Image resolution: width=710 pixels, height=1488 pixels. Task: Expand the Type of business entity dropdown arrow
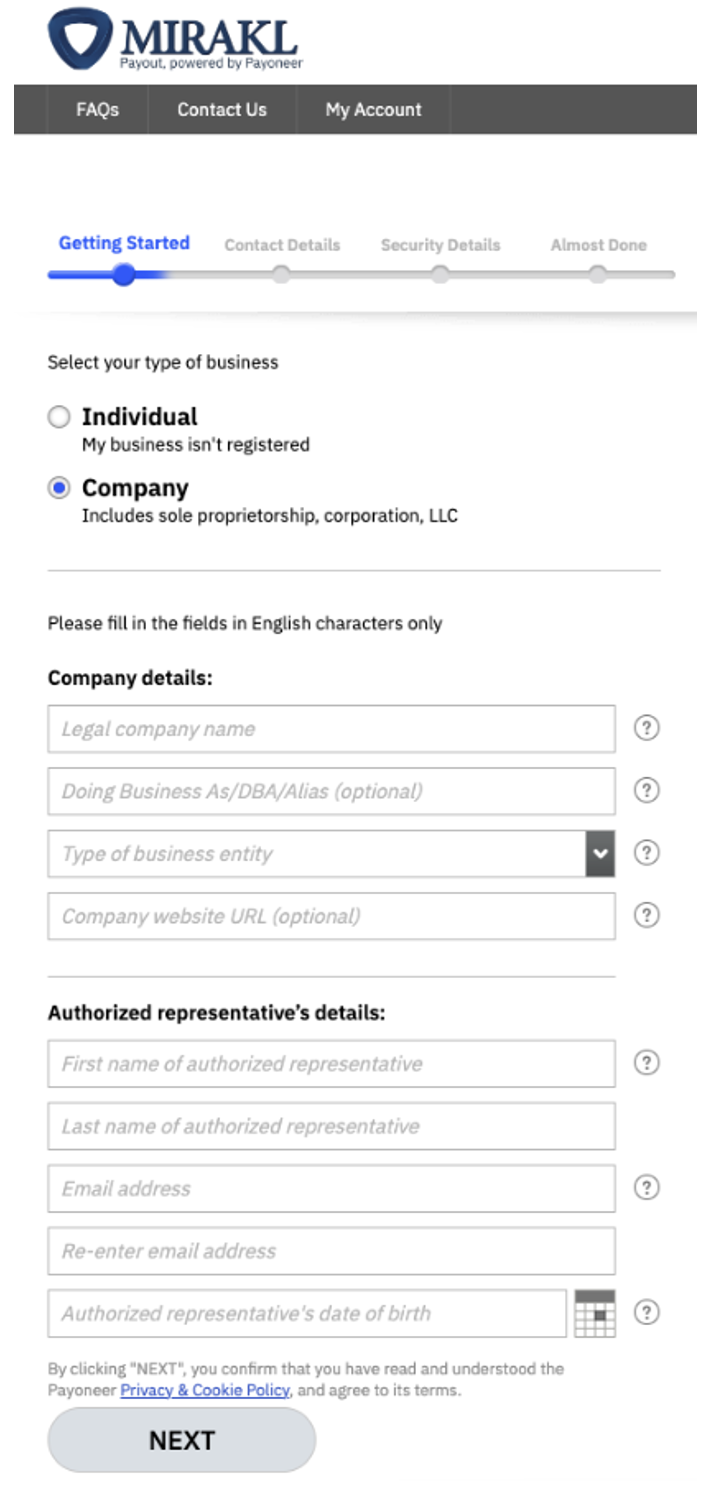click(600, 854)
